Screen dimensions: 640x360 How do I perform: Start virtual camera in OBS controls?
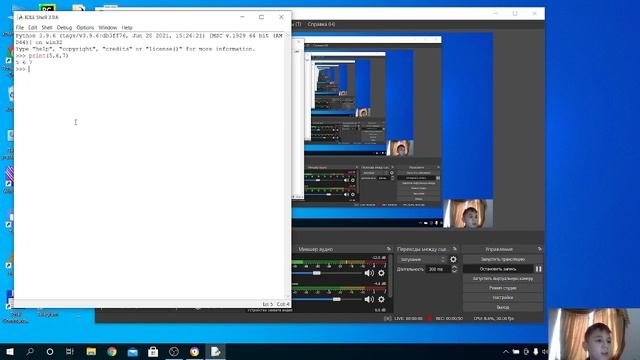[x=503, y=278]
